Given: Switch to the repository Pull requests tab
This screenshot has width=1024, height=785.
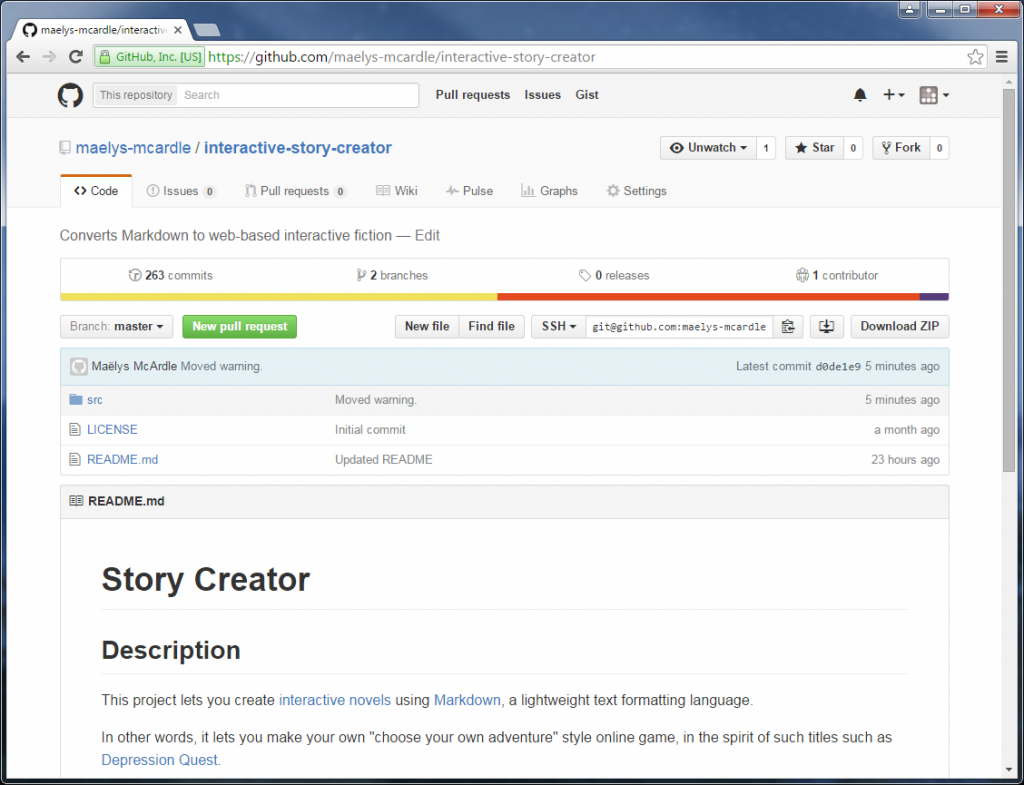Looking at the screenshot, I should click(x=295, y=191).
